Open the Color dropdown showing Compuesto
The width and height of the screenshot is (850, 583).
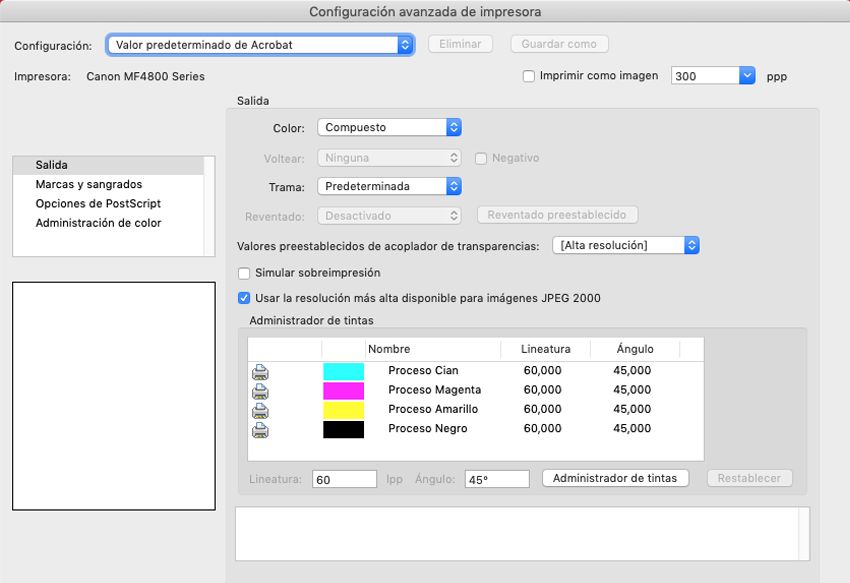point(389,127)
